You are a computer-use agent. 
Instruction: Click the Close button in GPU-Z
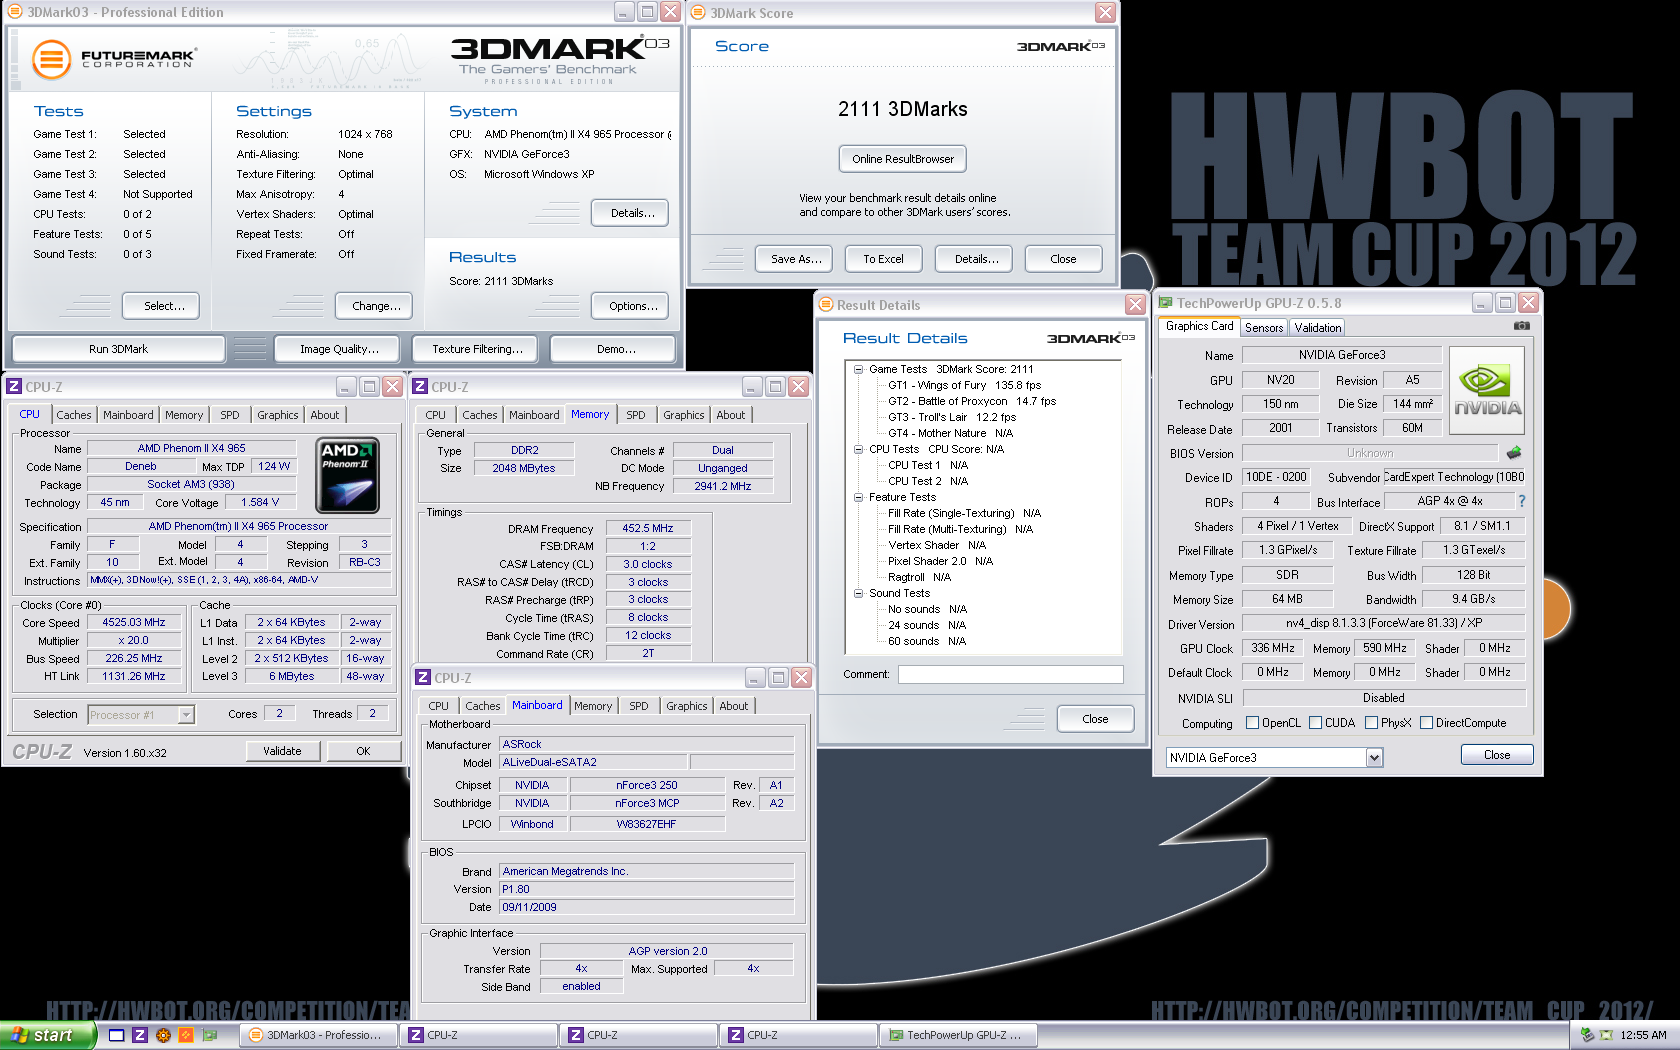[1497, 755]
